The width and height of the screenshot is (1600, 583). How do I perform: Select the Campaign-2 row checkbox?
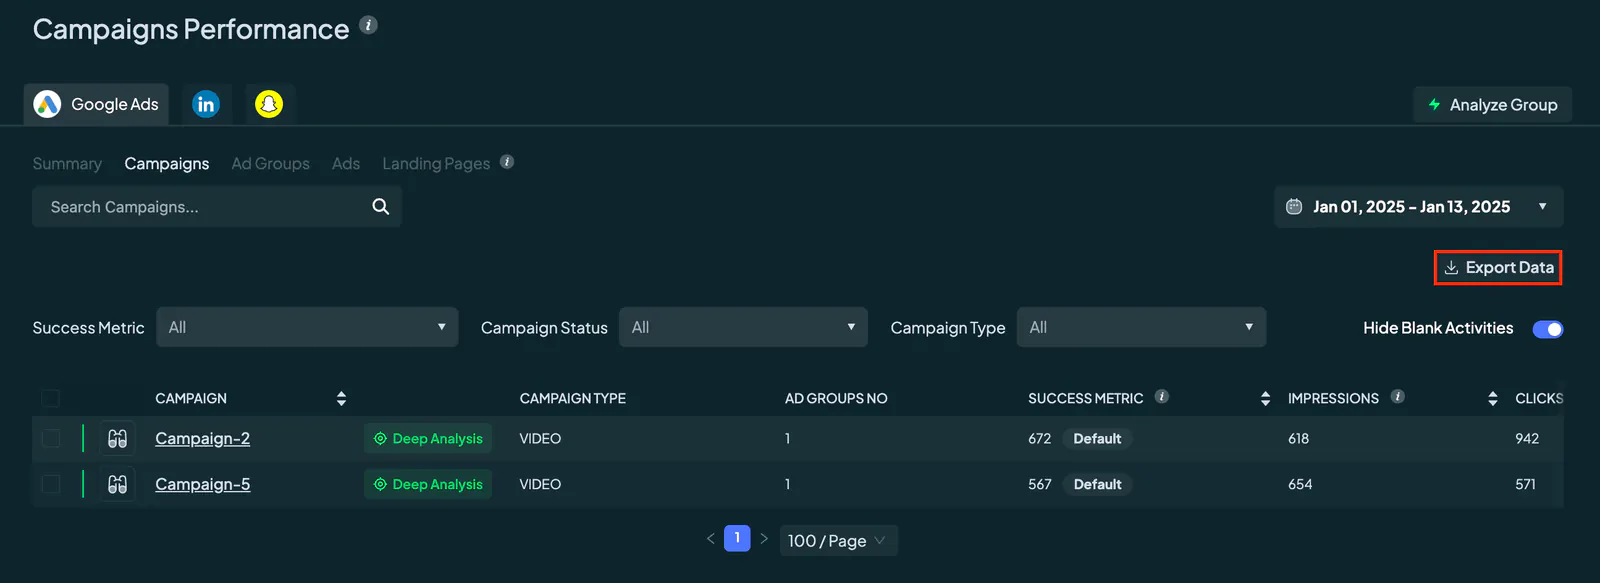coord(51,439)
